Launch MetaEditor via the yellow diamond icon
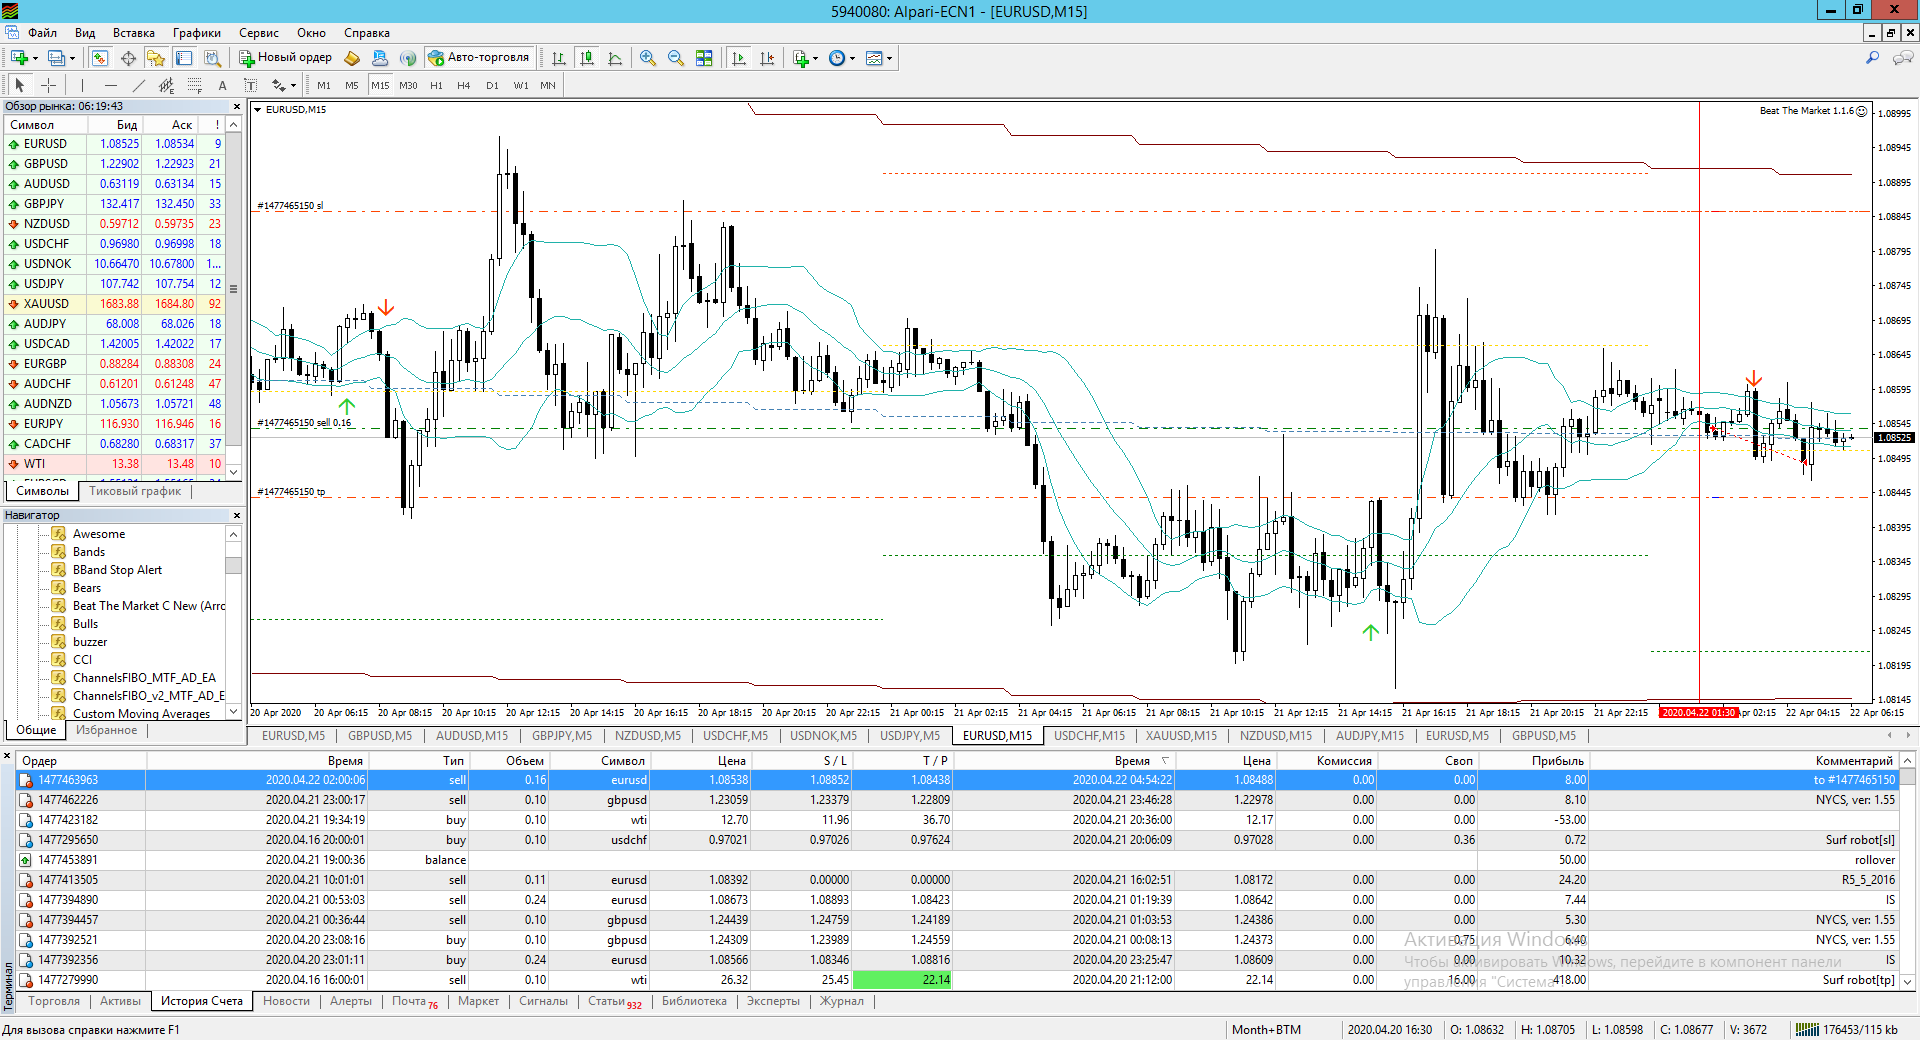 click(352, 58)
